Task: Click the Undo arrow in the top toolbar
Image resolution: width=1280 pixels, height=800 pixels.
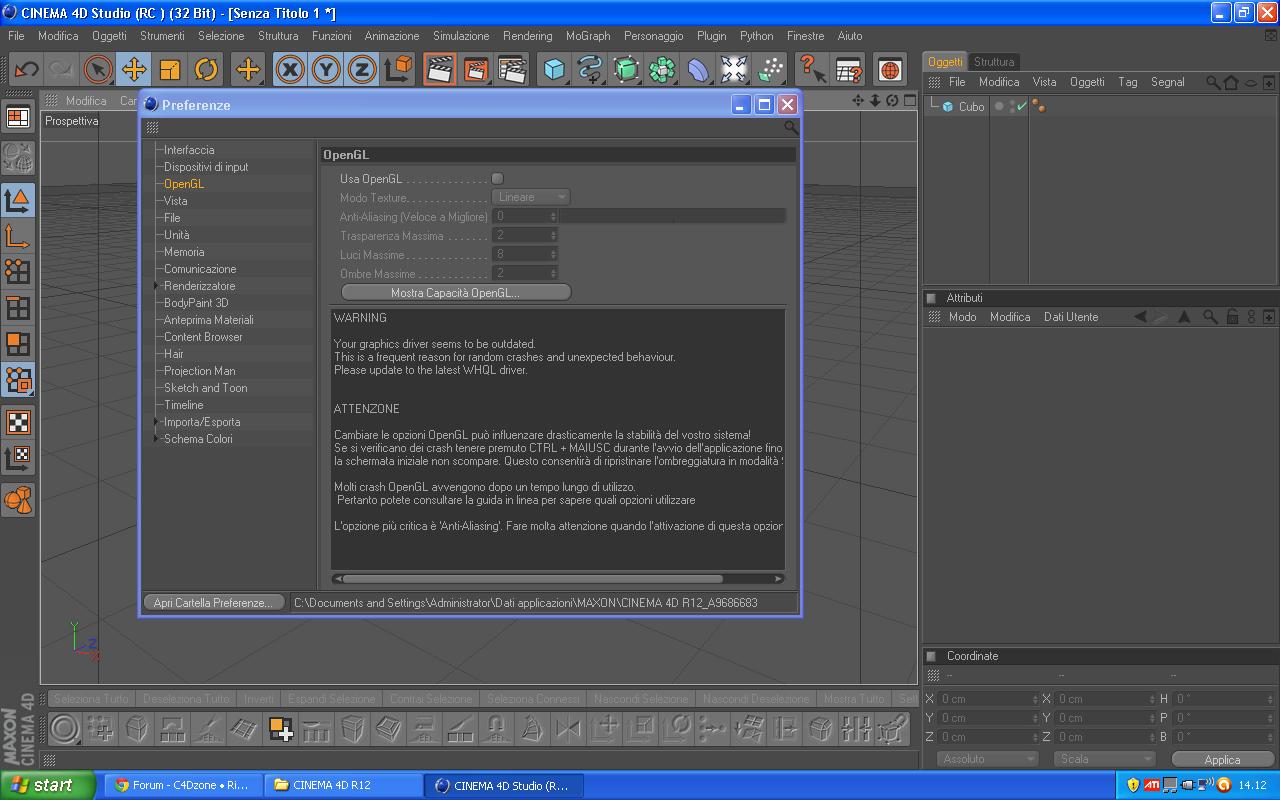Action: point(25,69)
